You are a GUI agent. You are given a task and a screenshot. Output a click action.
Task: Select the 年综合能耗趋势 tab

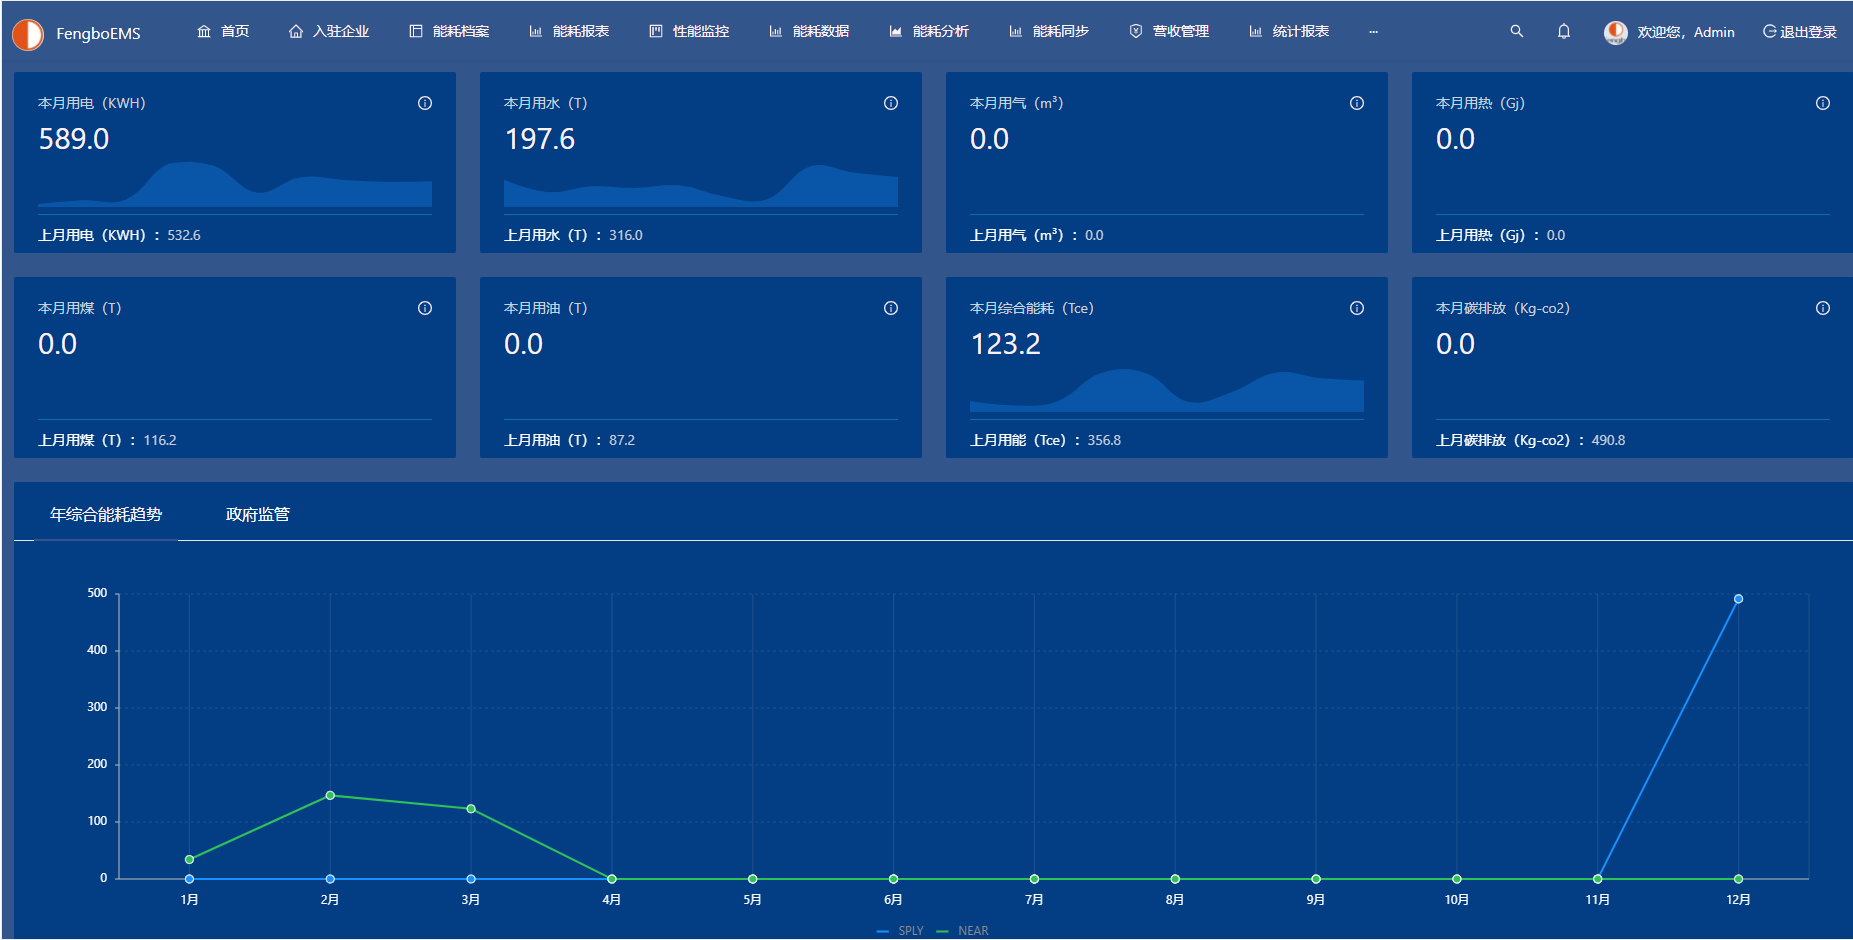(106, 514)
